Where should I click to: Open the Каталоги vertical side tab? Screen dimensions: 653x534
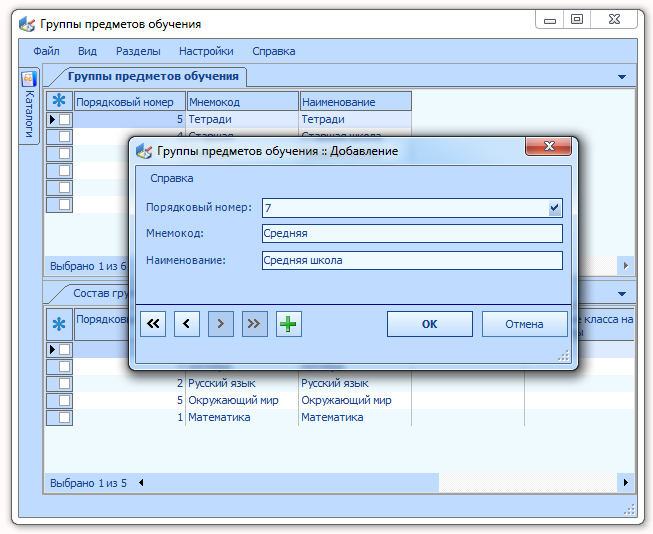click(29, 106)
